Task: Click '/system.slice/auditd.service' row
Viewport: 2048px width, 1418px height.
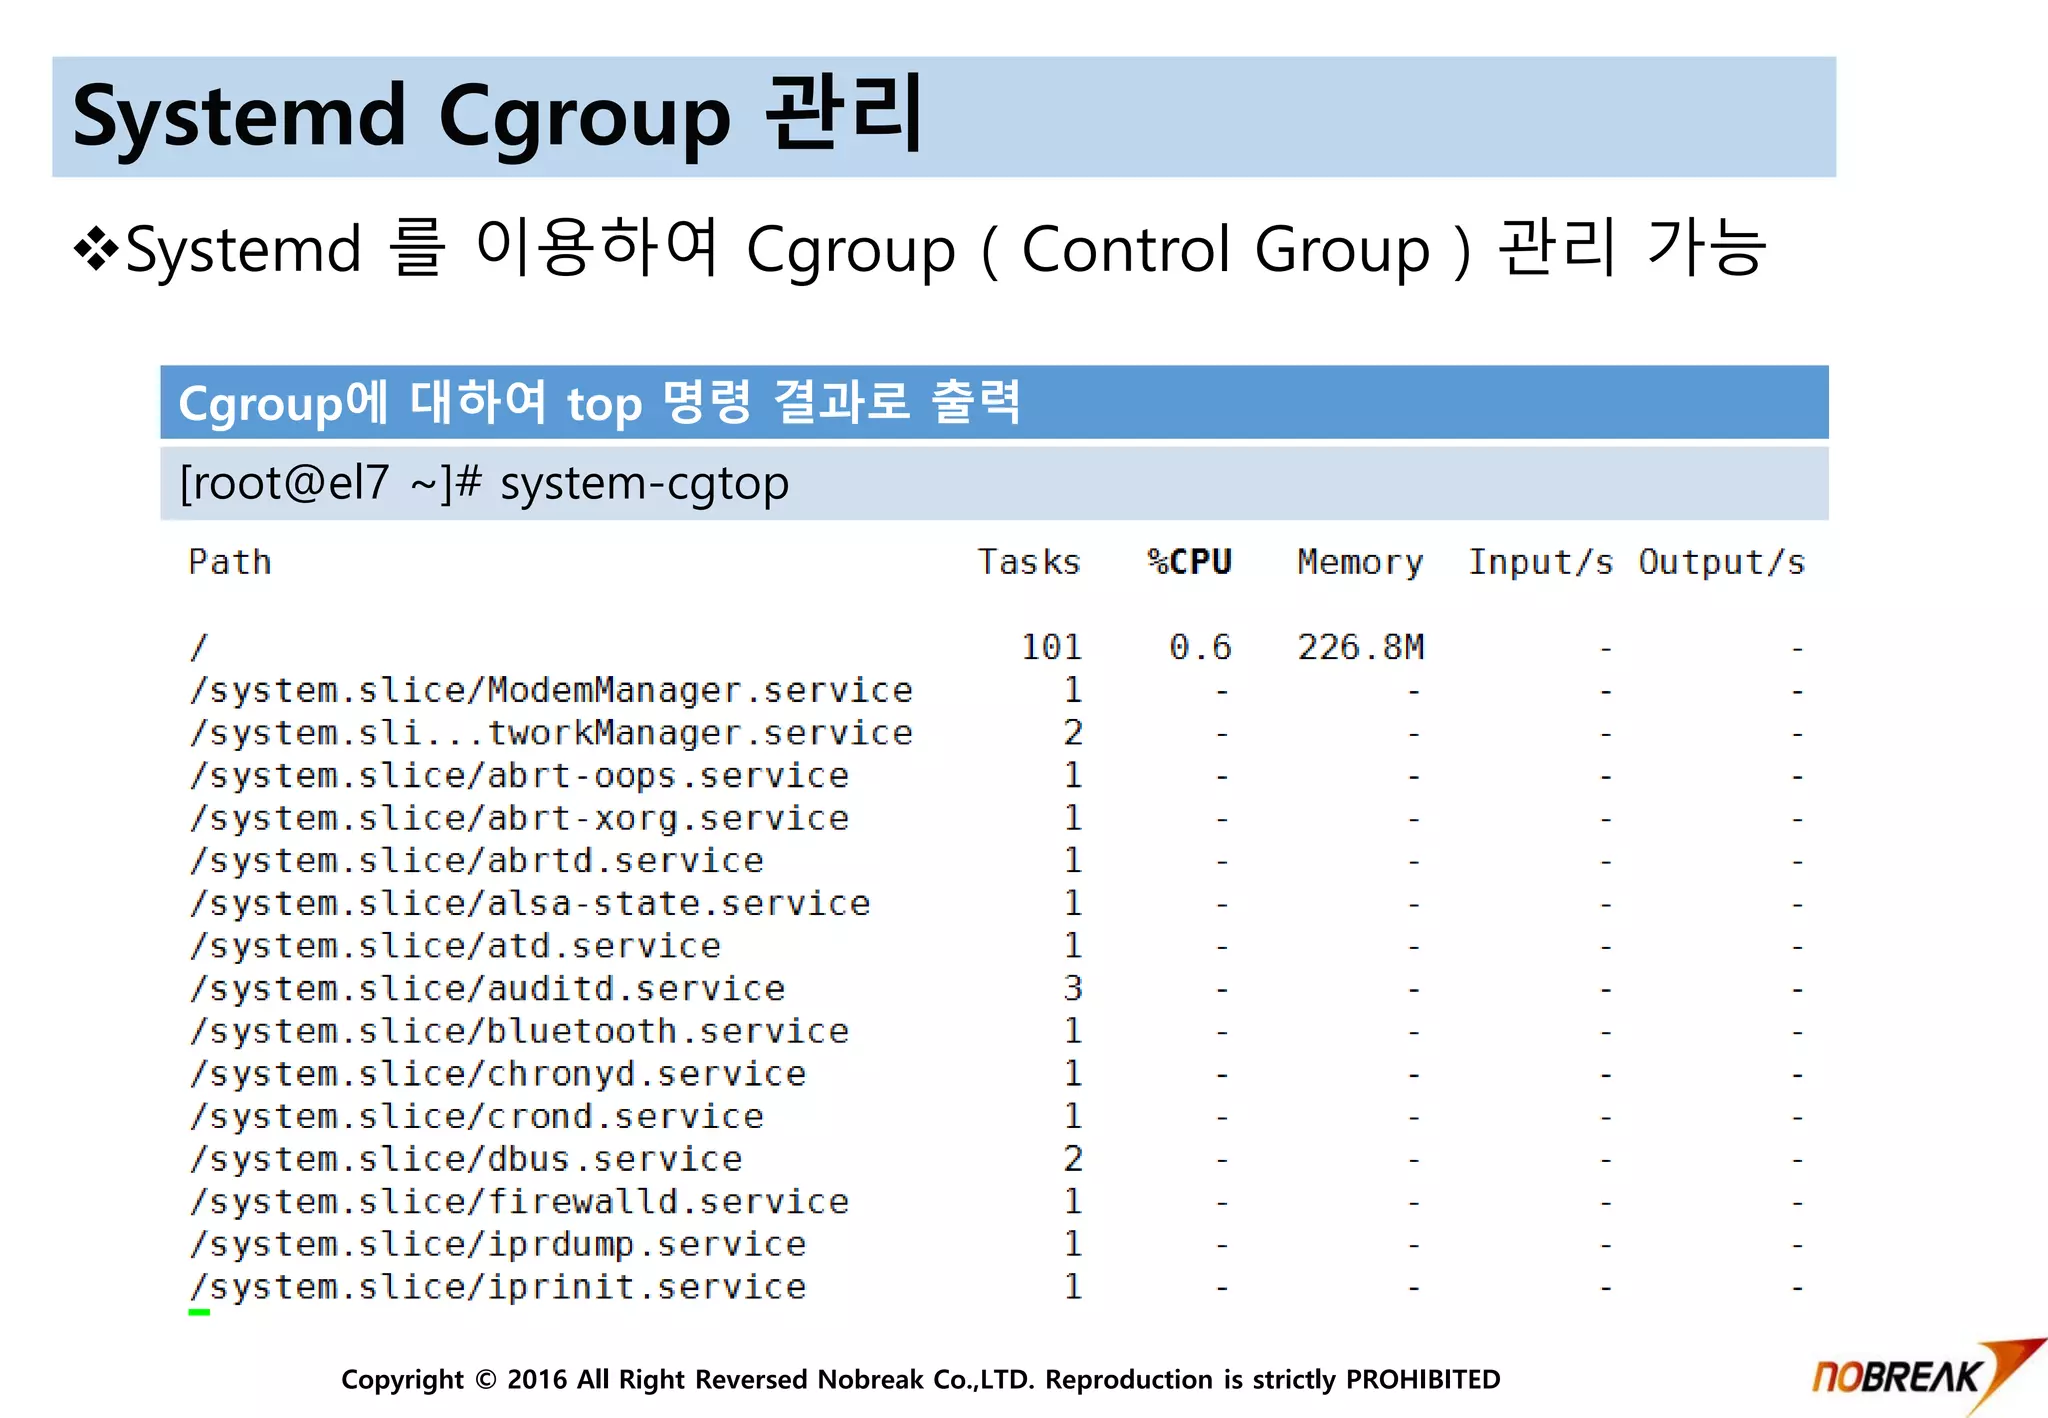Action: pos(996,989)
